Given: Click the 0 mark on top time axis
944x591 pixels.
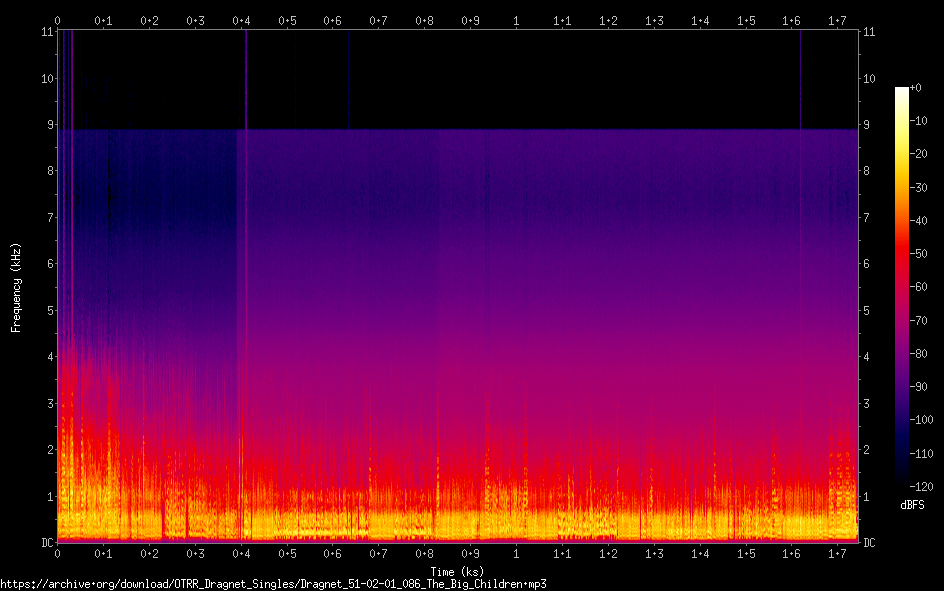Looking at the screenshot, I should [x=57, y=20].
